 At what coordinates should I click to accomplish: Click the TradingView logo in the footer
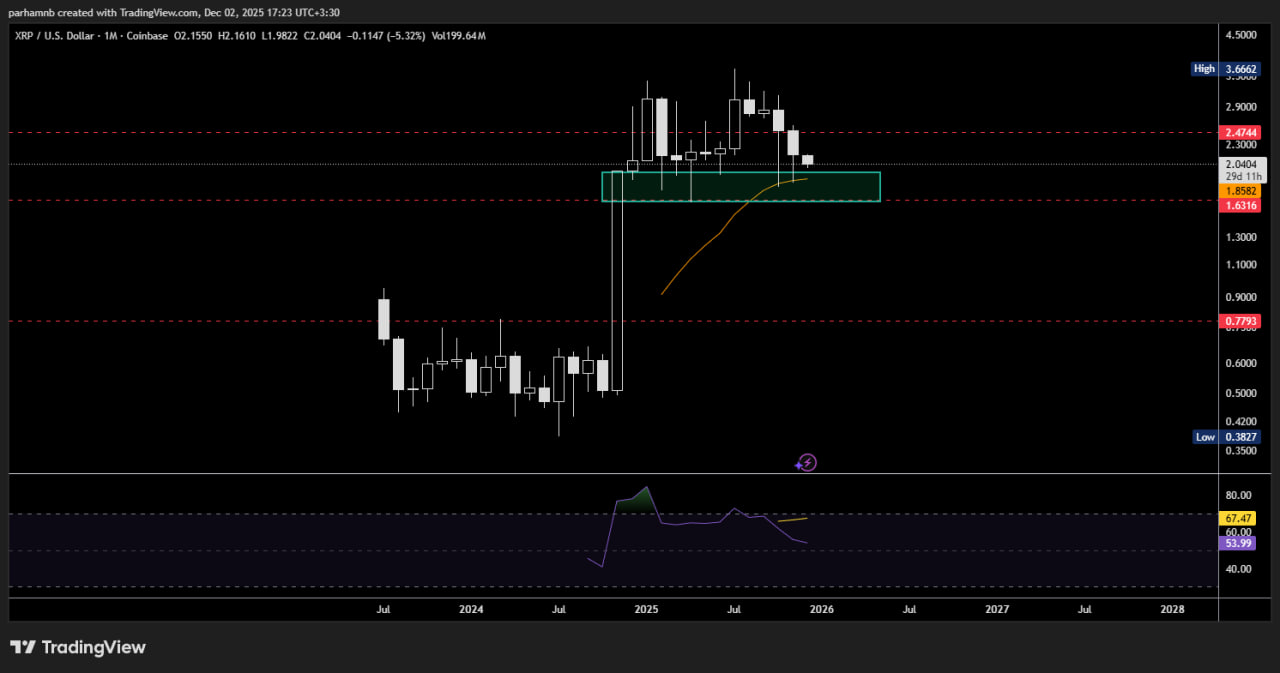(x=78, y=648)
